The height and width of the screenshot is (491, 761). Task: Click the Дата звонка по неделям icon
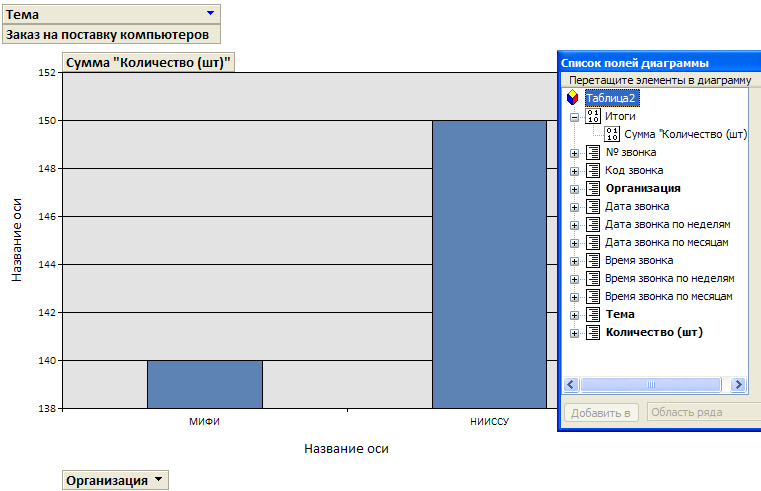[593, 224]
